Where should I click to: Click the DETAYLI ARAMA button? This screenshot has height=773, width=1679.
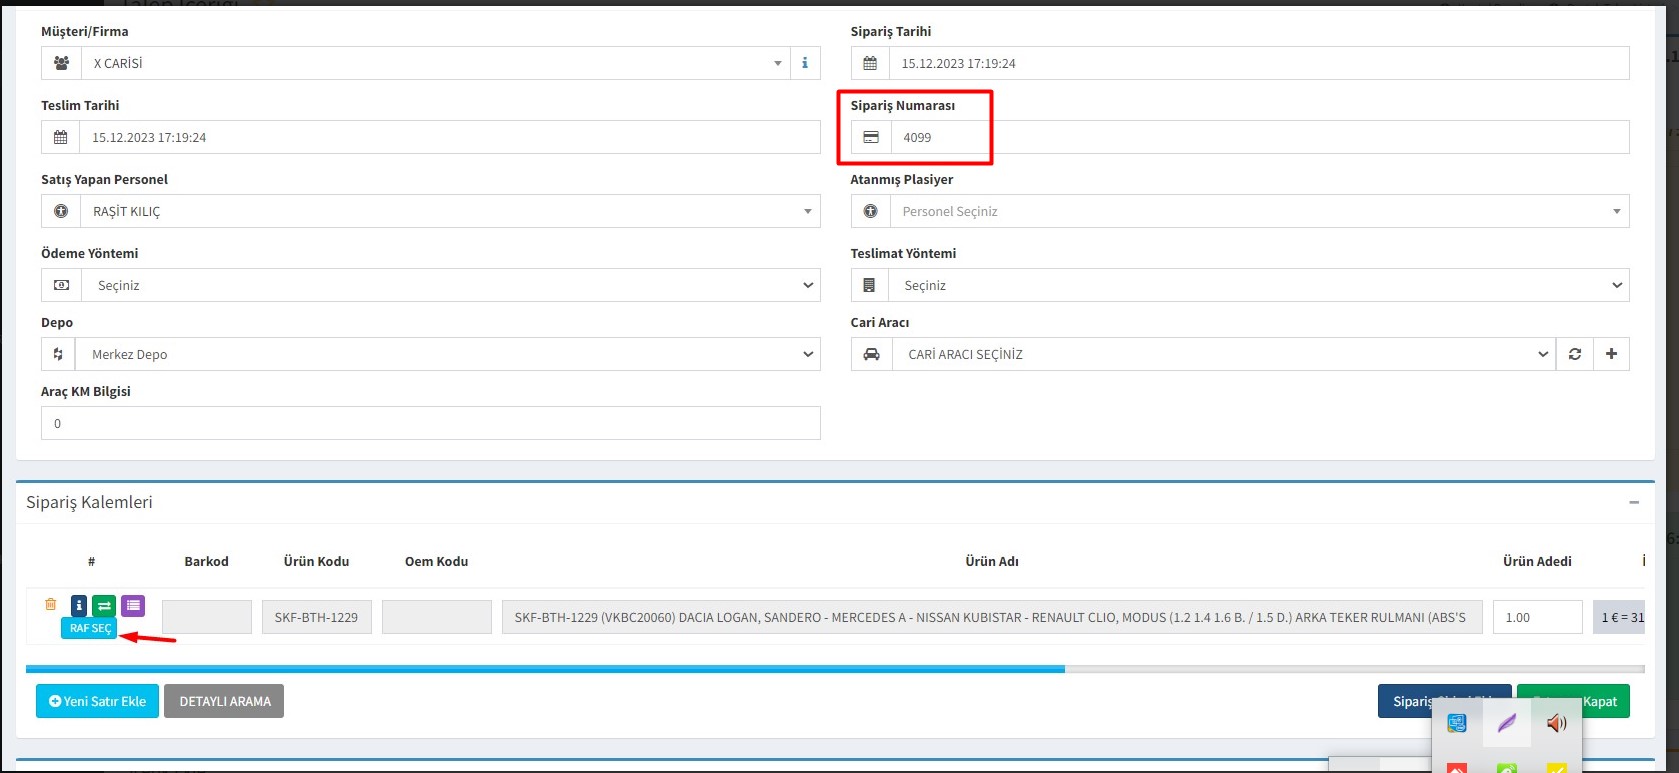(x=224, y=701)
